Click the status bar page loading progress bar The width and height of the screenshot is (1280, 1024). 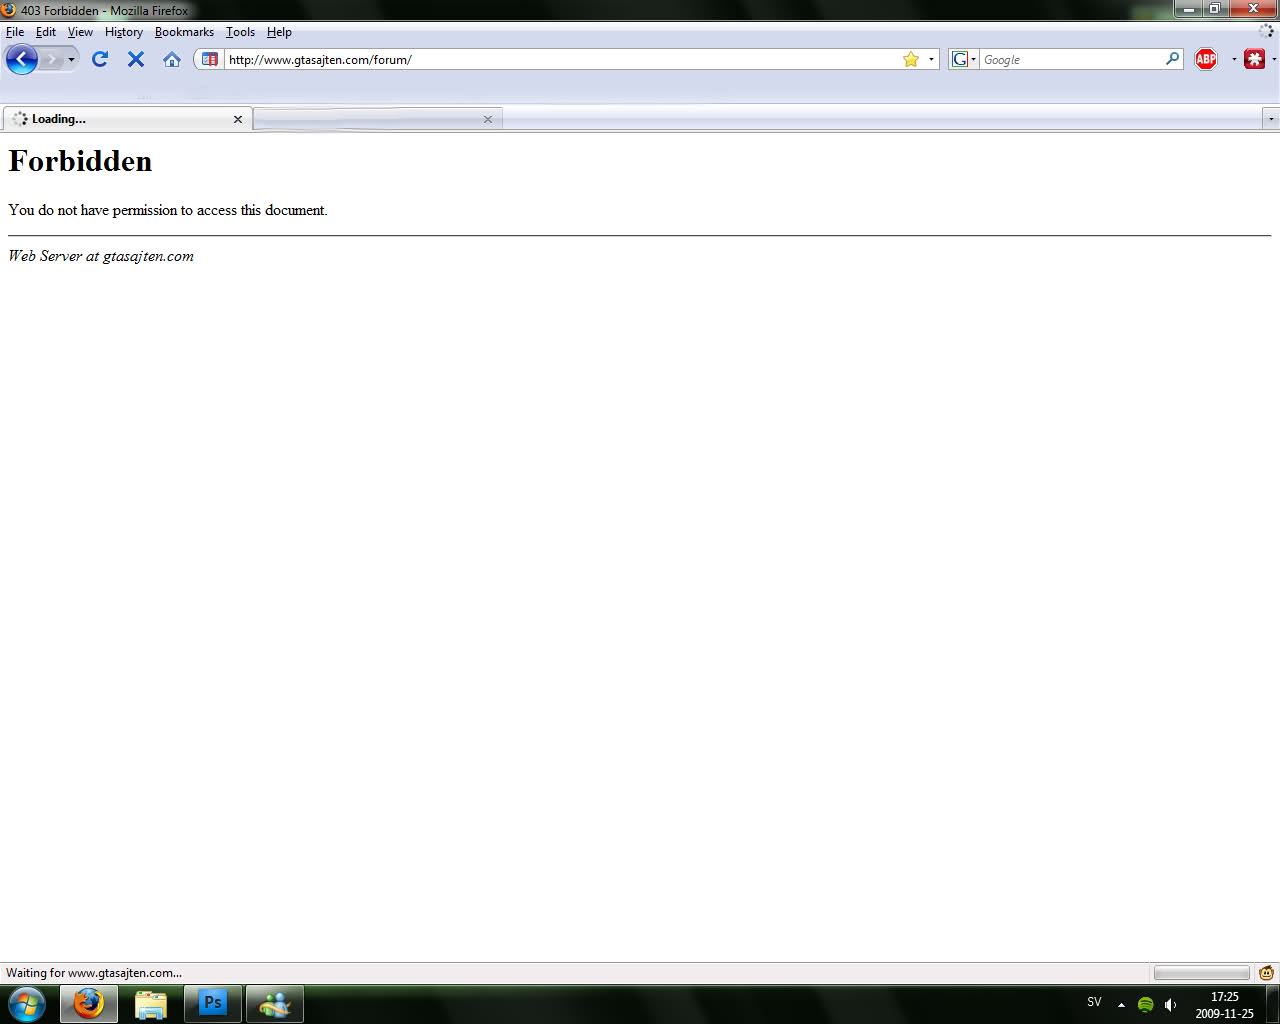tap(1201, 973)
